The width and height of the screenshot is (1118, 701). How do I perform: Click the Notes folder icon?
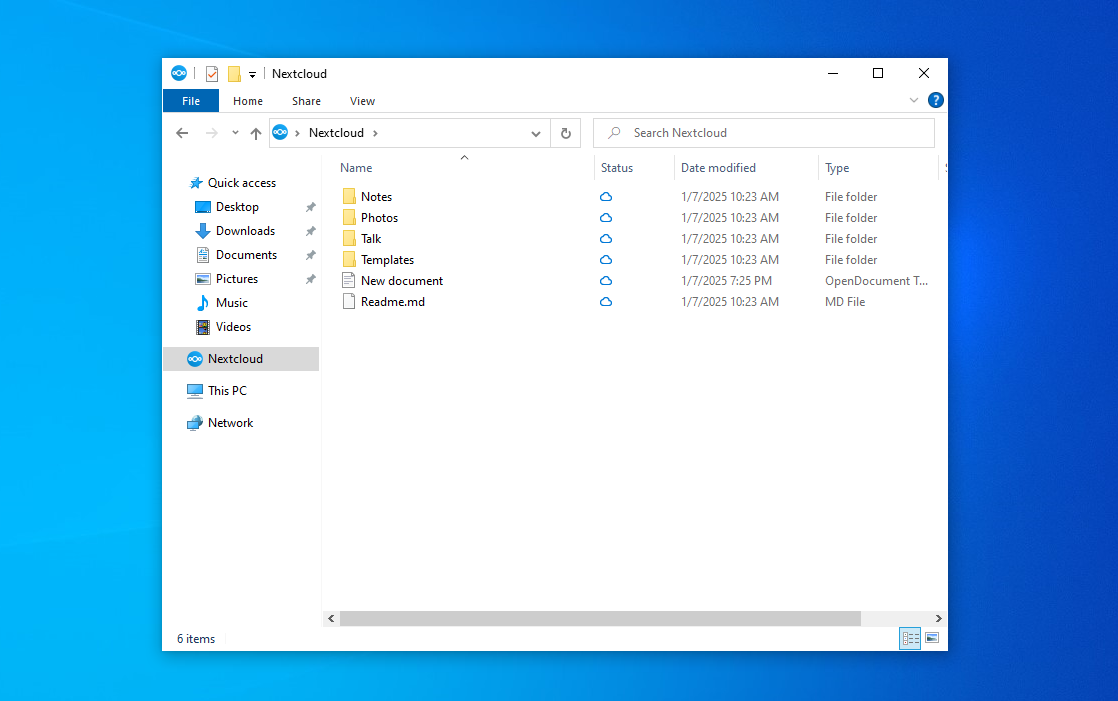point(349,196)
